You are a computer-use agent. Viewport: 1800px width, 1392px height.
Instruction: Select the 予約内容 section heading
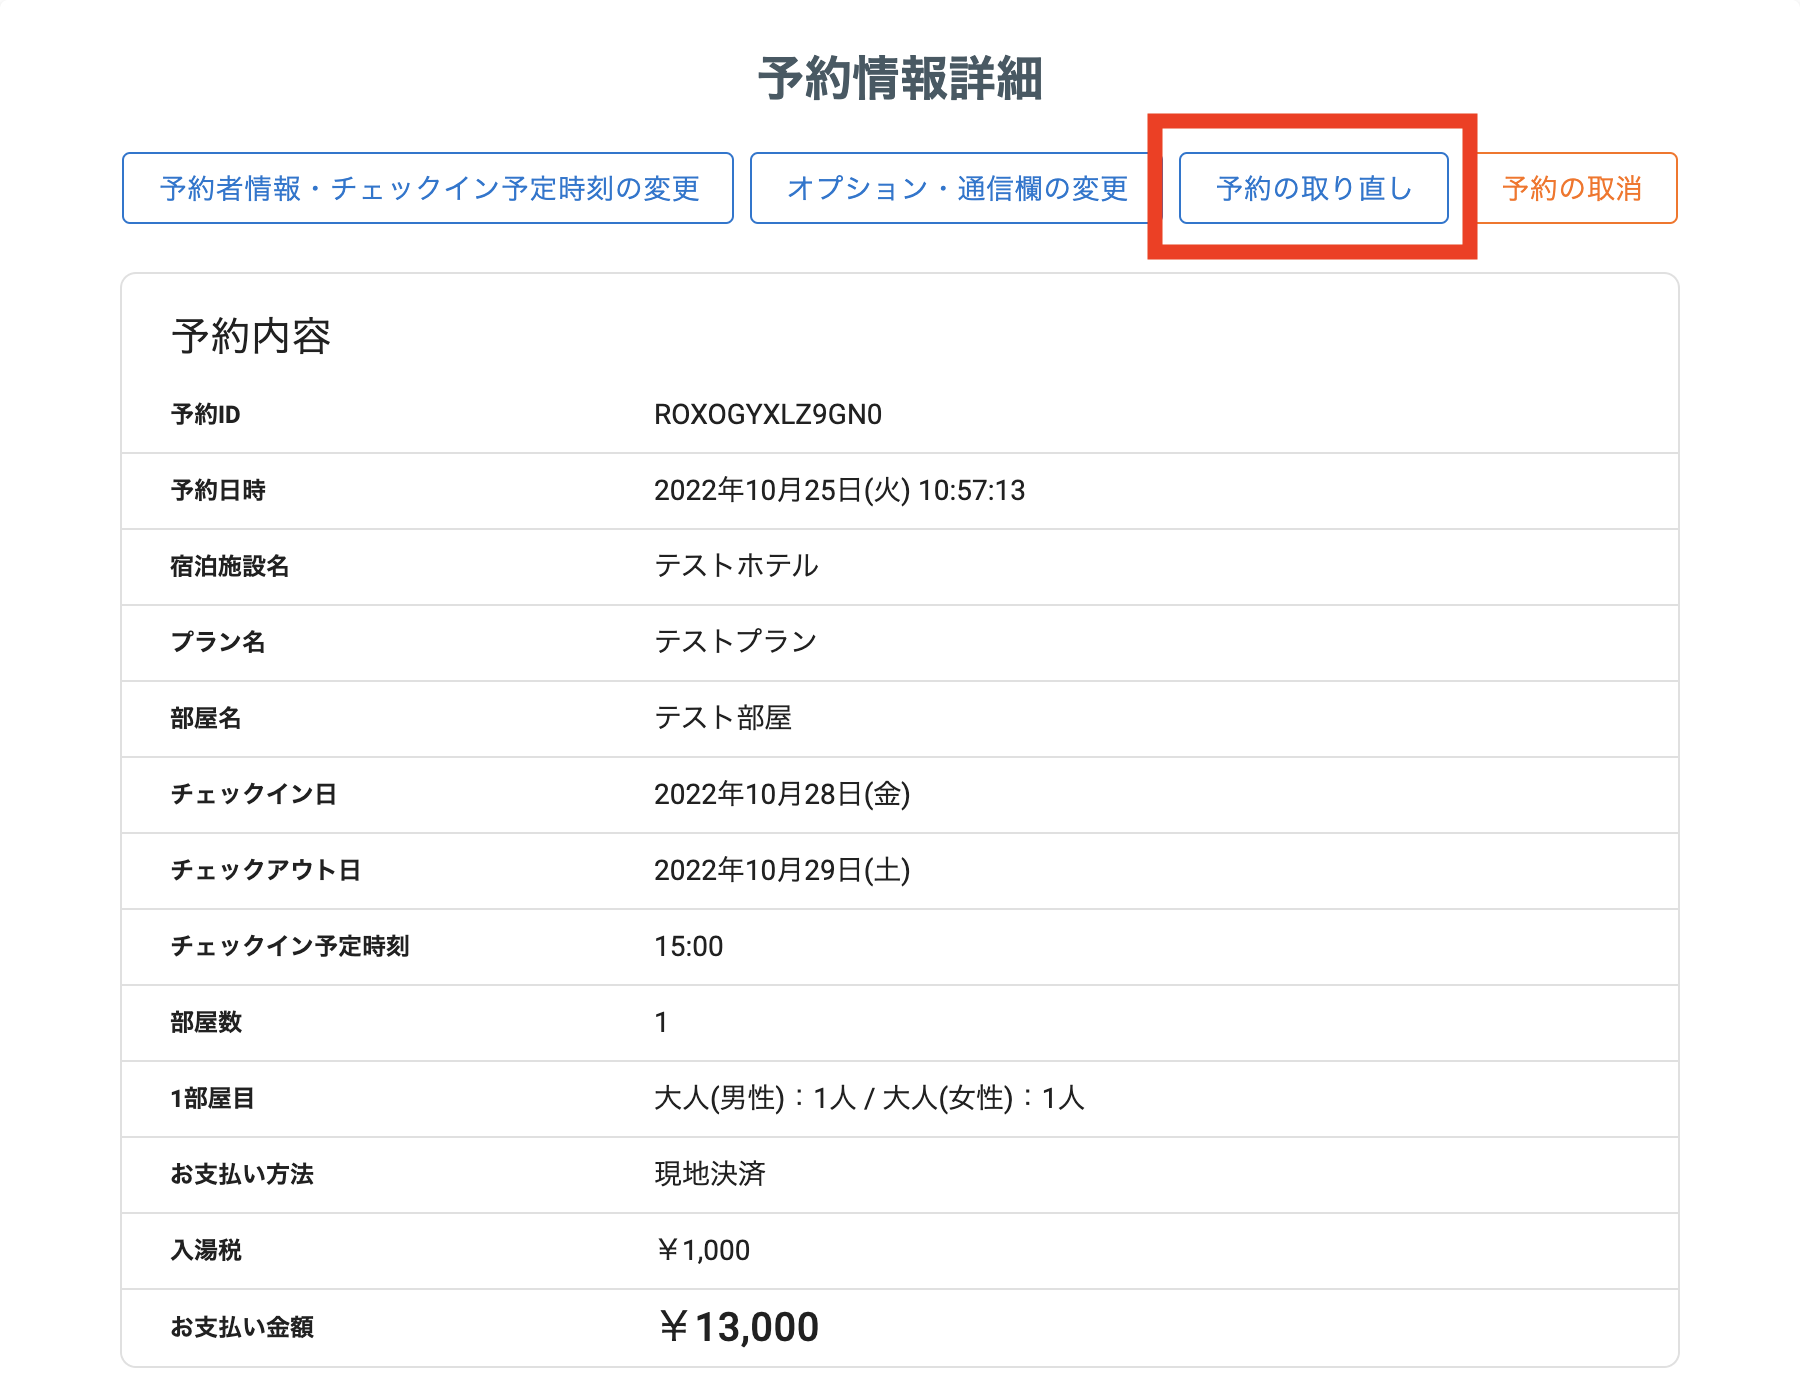(251, 336)
